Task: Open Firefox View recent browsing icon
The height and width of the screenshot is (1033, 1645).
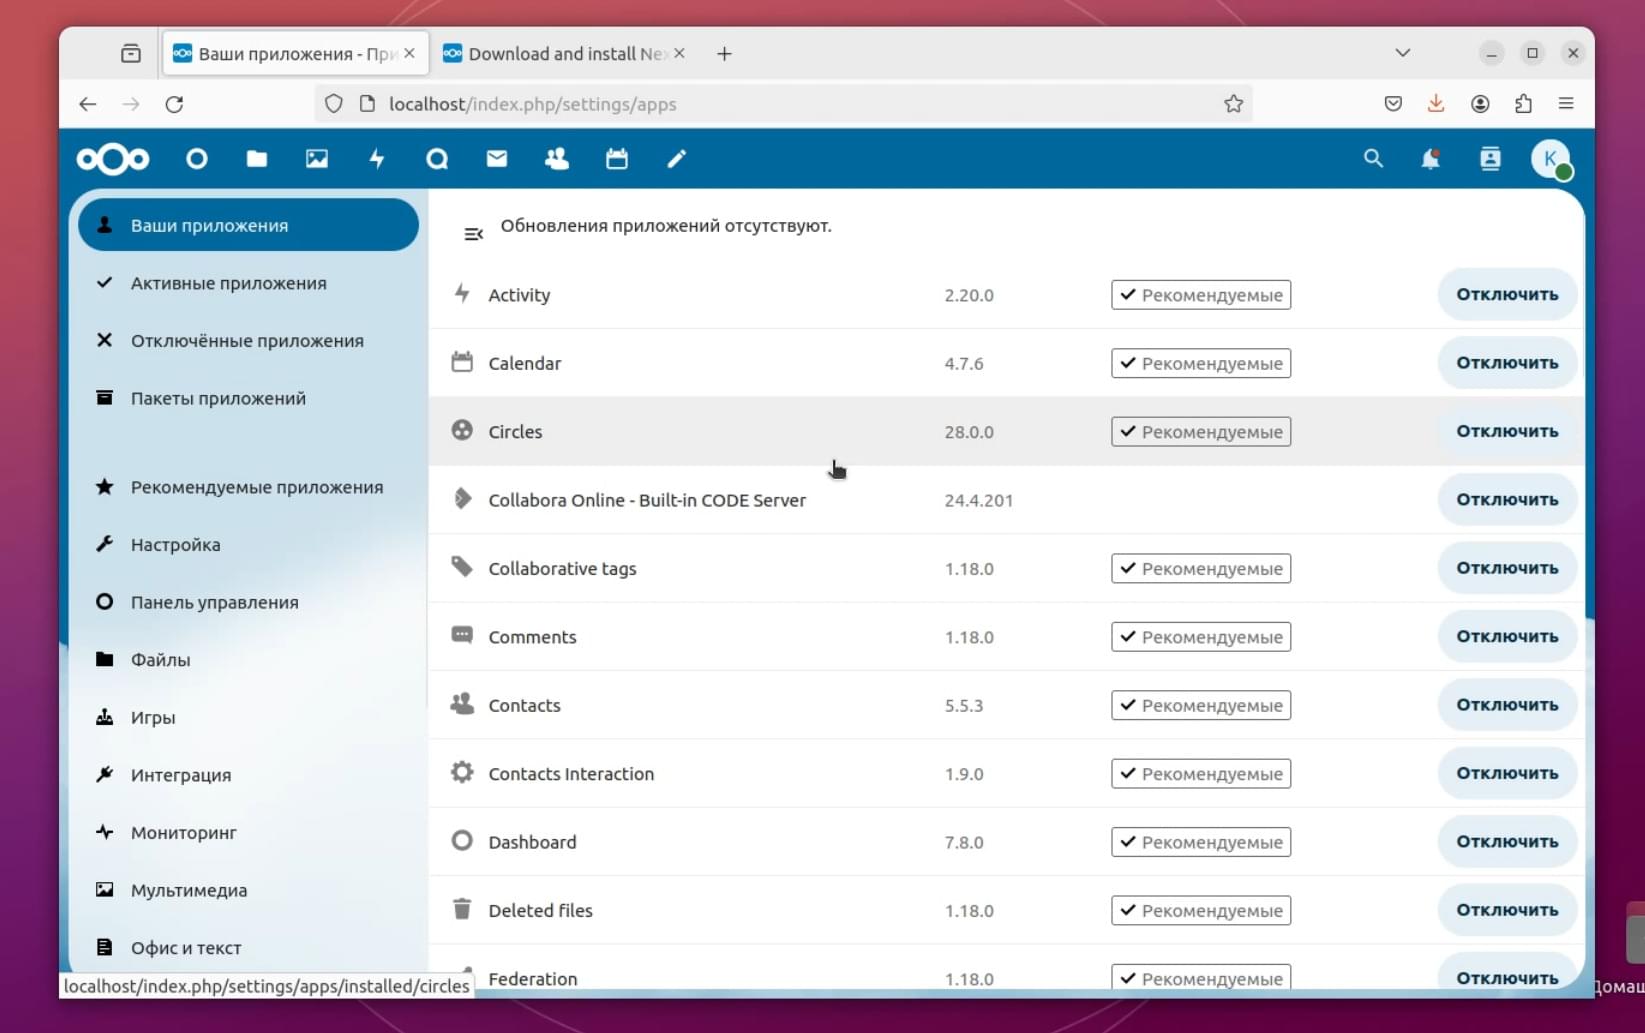Action: point(131,54)
